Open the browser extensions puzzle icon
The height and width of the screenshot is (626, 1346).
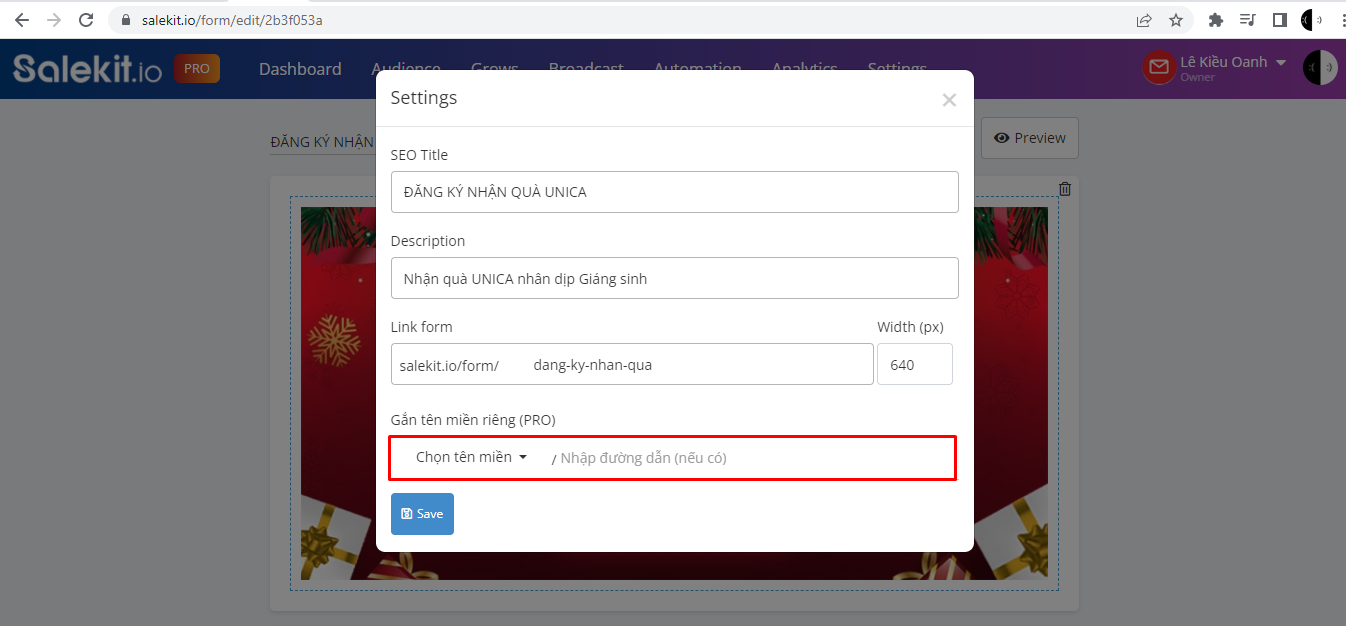(1216, 20)
